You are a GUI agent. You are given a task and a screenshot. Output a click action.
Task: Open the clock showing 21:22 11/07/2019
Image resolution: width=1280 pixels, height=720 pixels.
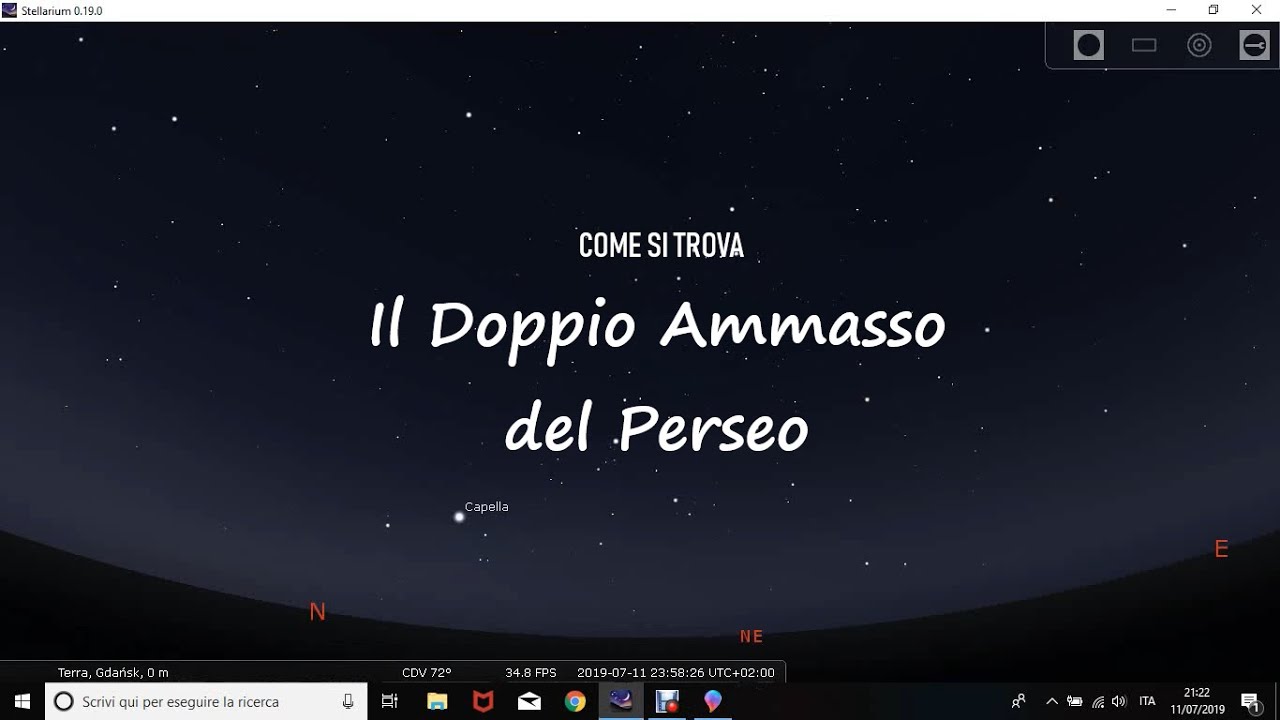point(1197,702)
